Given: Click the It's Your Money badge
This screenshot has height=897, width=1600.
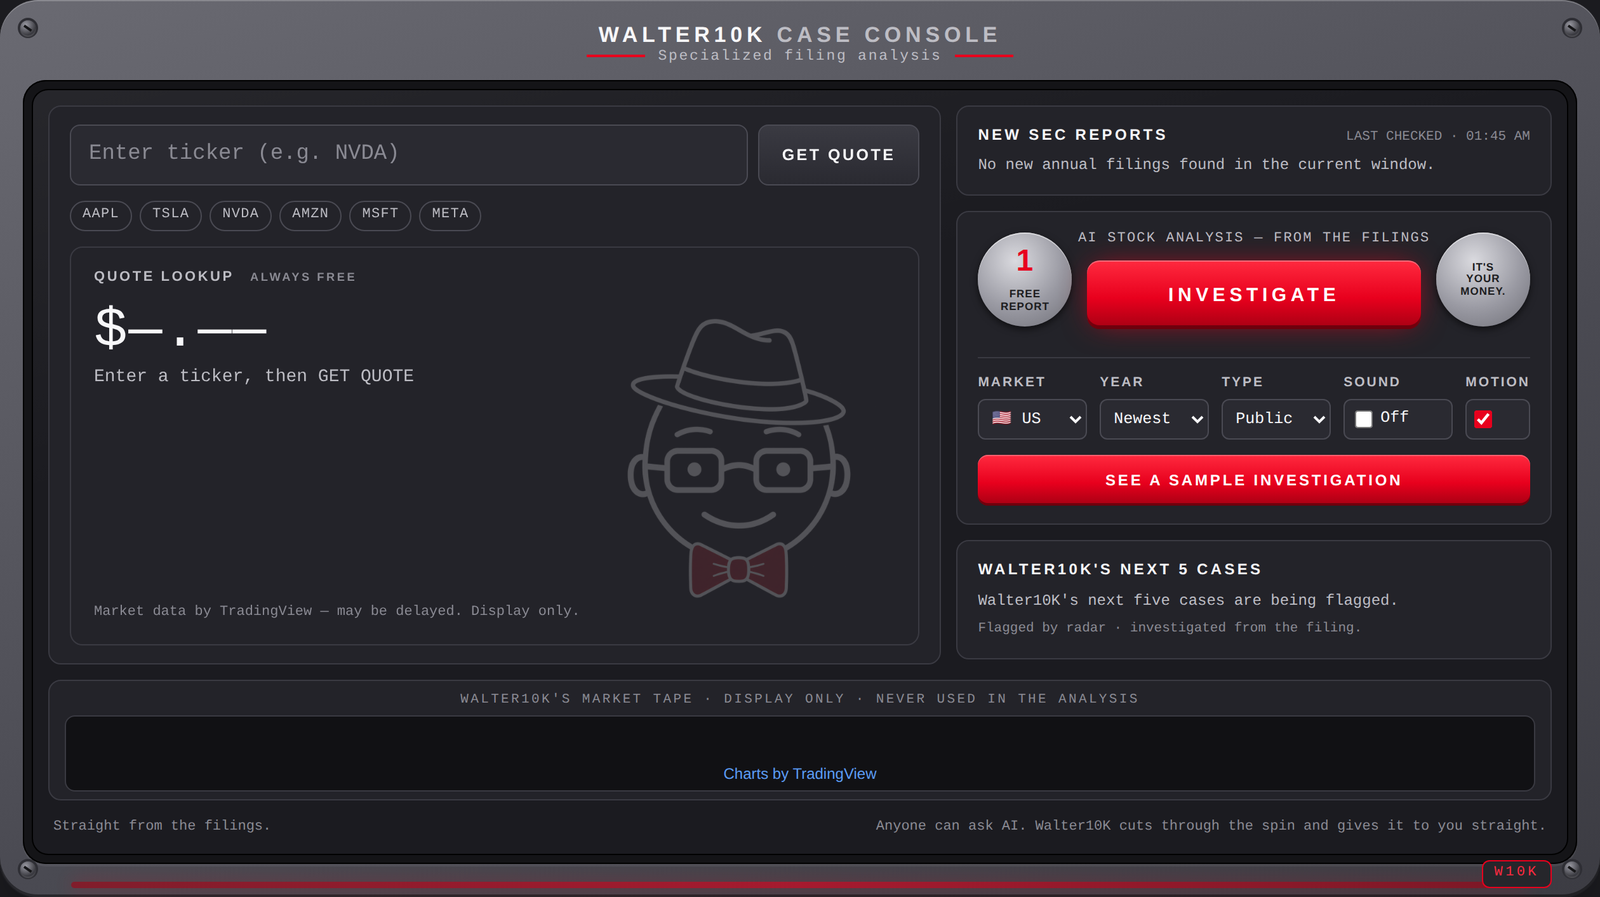Looking at the screenshot, I should point(1483,280).
